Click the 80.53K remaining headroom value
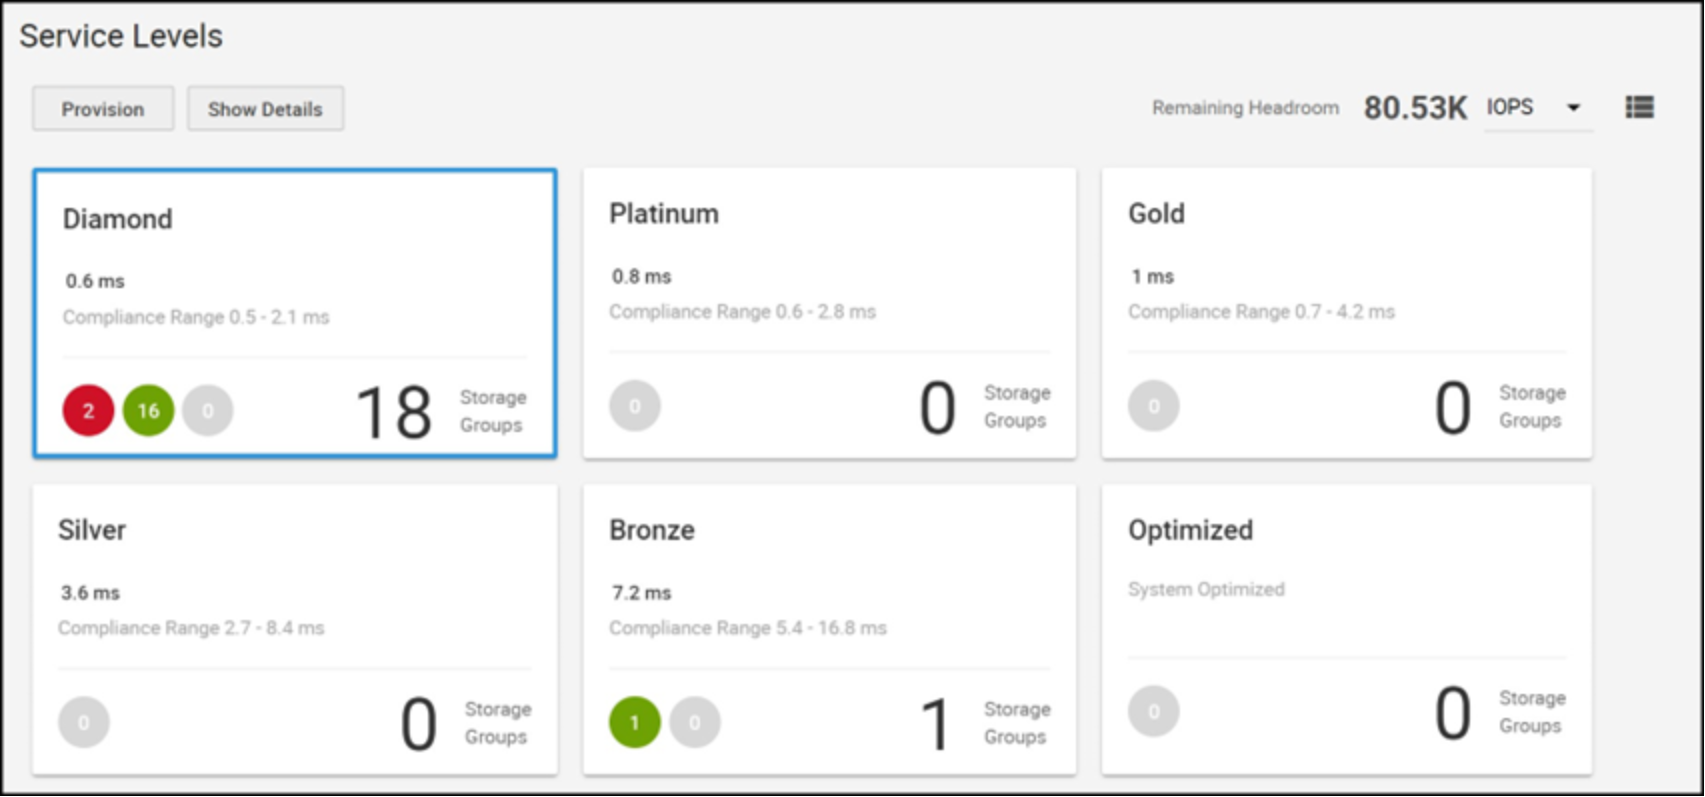Screen dimensions: 1705x797 pyautogui.click(x=1415, y=108)
